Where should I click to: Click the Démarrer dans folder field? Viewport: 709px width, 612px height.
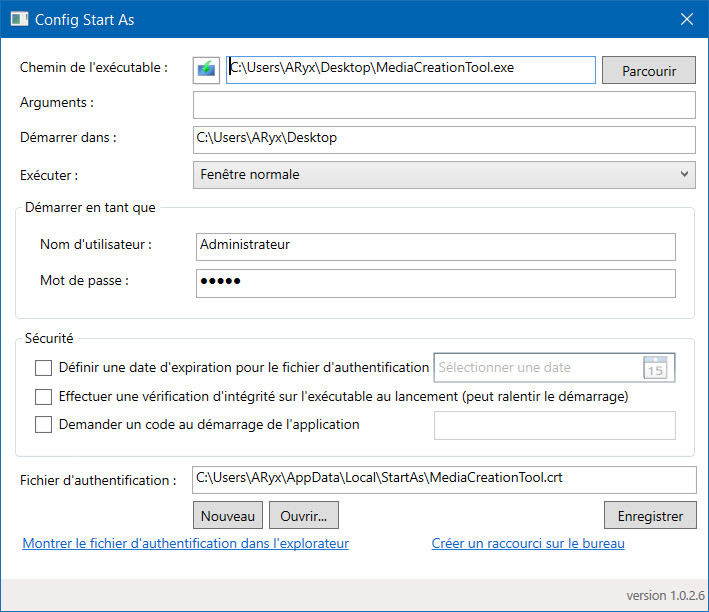(x=444, y=140)
